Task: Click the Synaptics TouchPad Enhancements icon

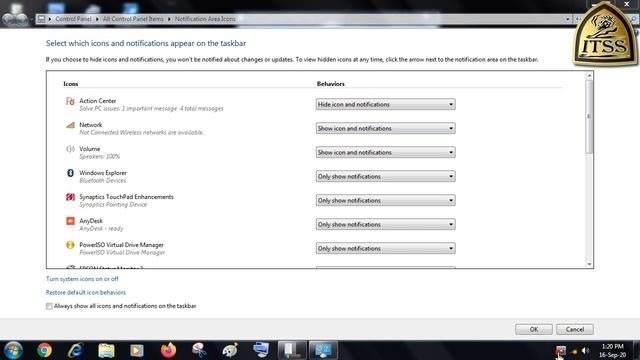Action: (70, 197)
